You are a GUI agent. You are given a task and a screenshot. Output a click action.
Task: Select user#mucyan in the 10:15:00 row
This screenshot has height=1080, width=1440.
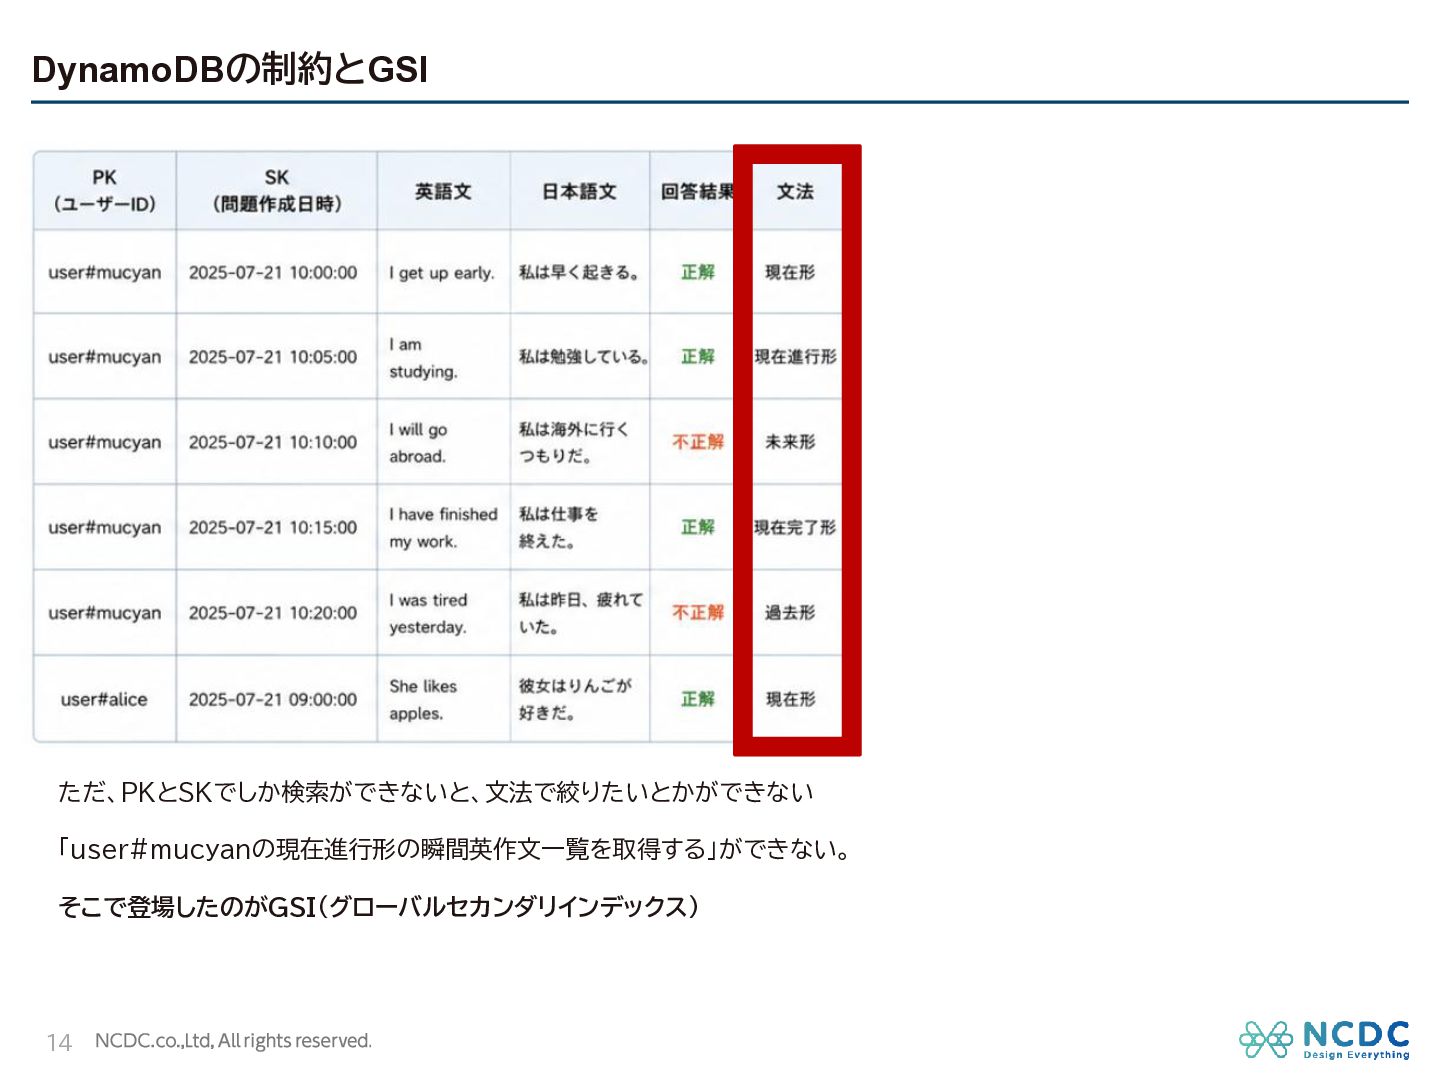coord(105,527)
